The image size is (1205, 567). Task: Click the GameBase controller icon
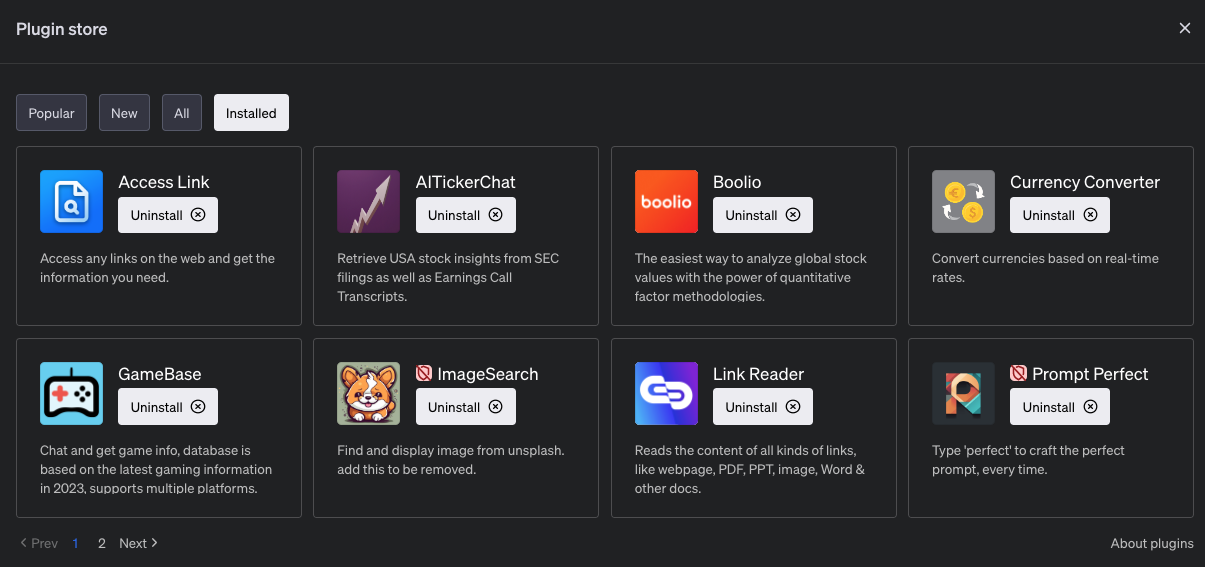pos(71,394)
